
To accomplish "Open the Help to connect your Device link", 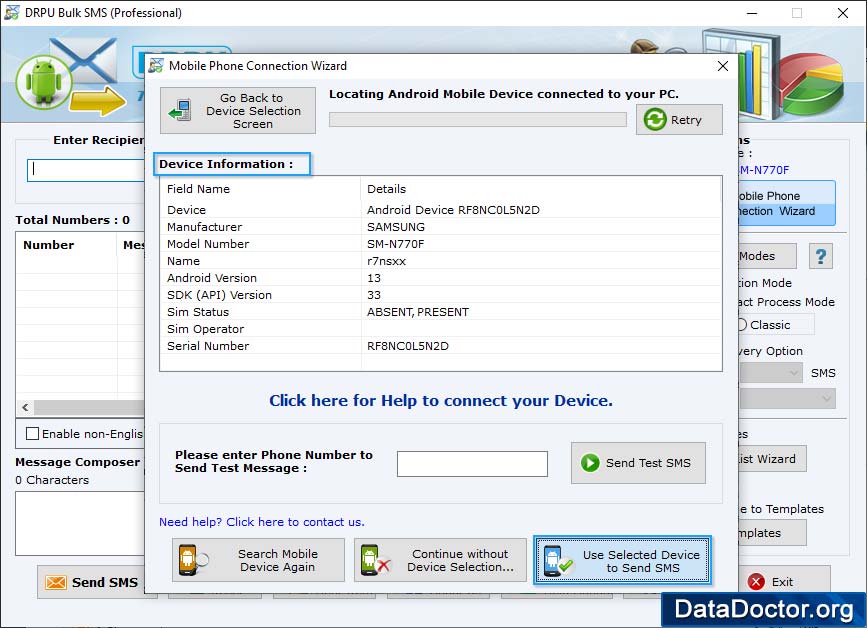I will point(441,400).
